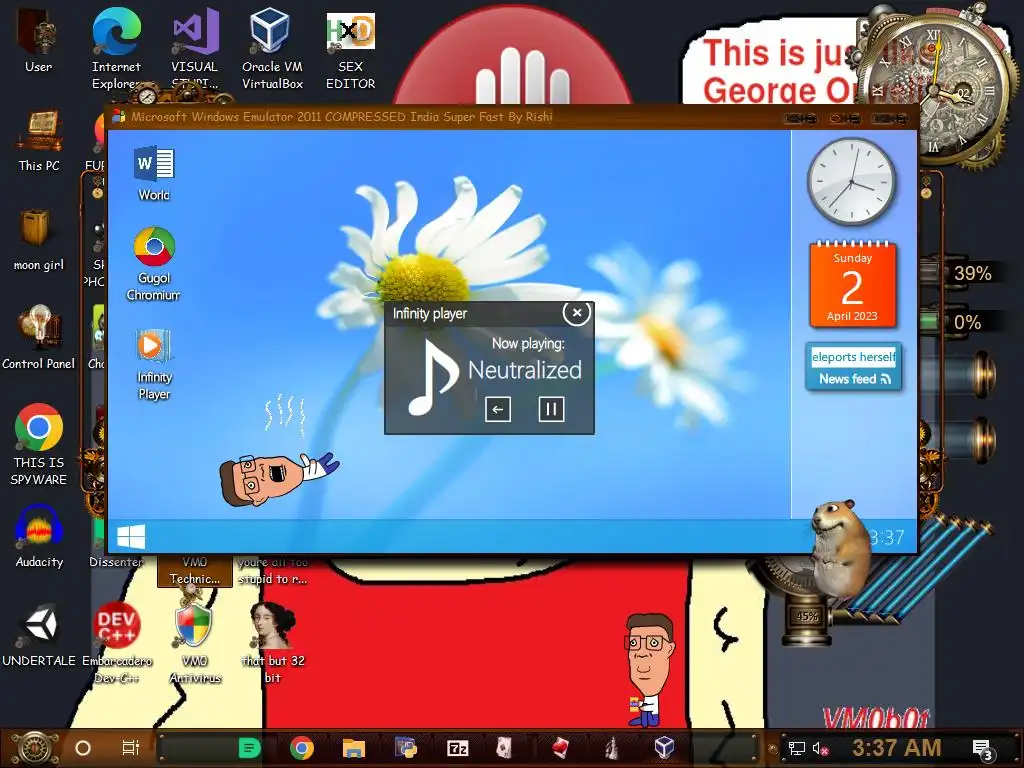Open VirtualBox from the taskbar
The height and width of the screenshot is (768, 1024).
(x=664, y=748)
